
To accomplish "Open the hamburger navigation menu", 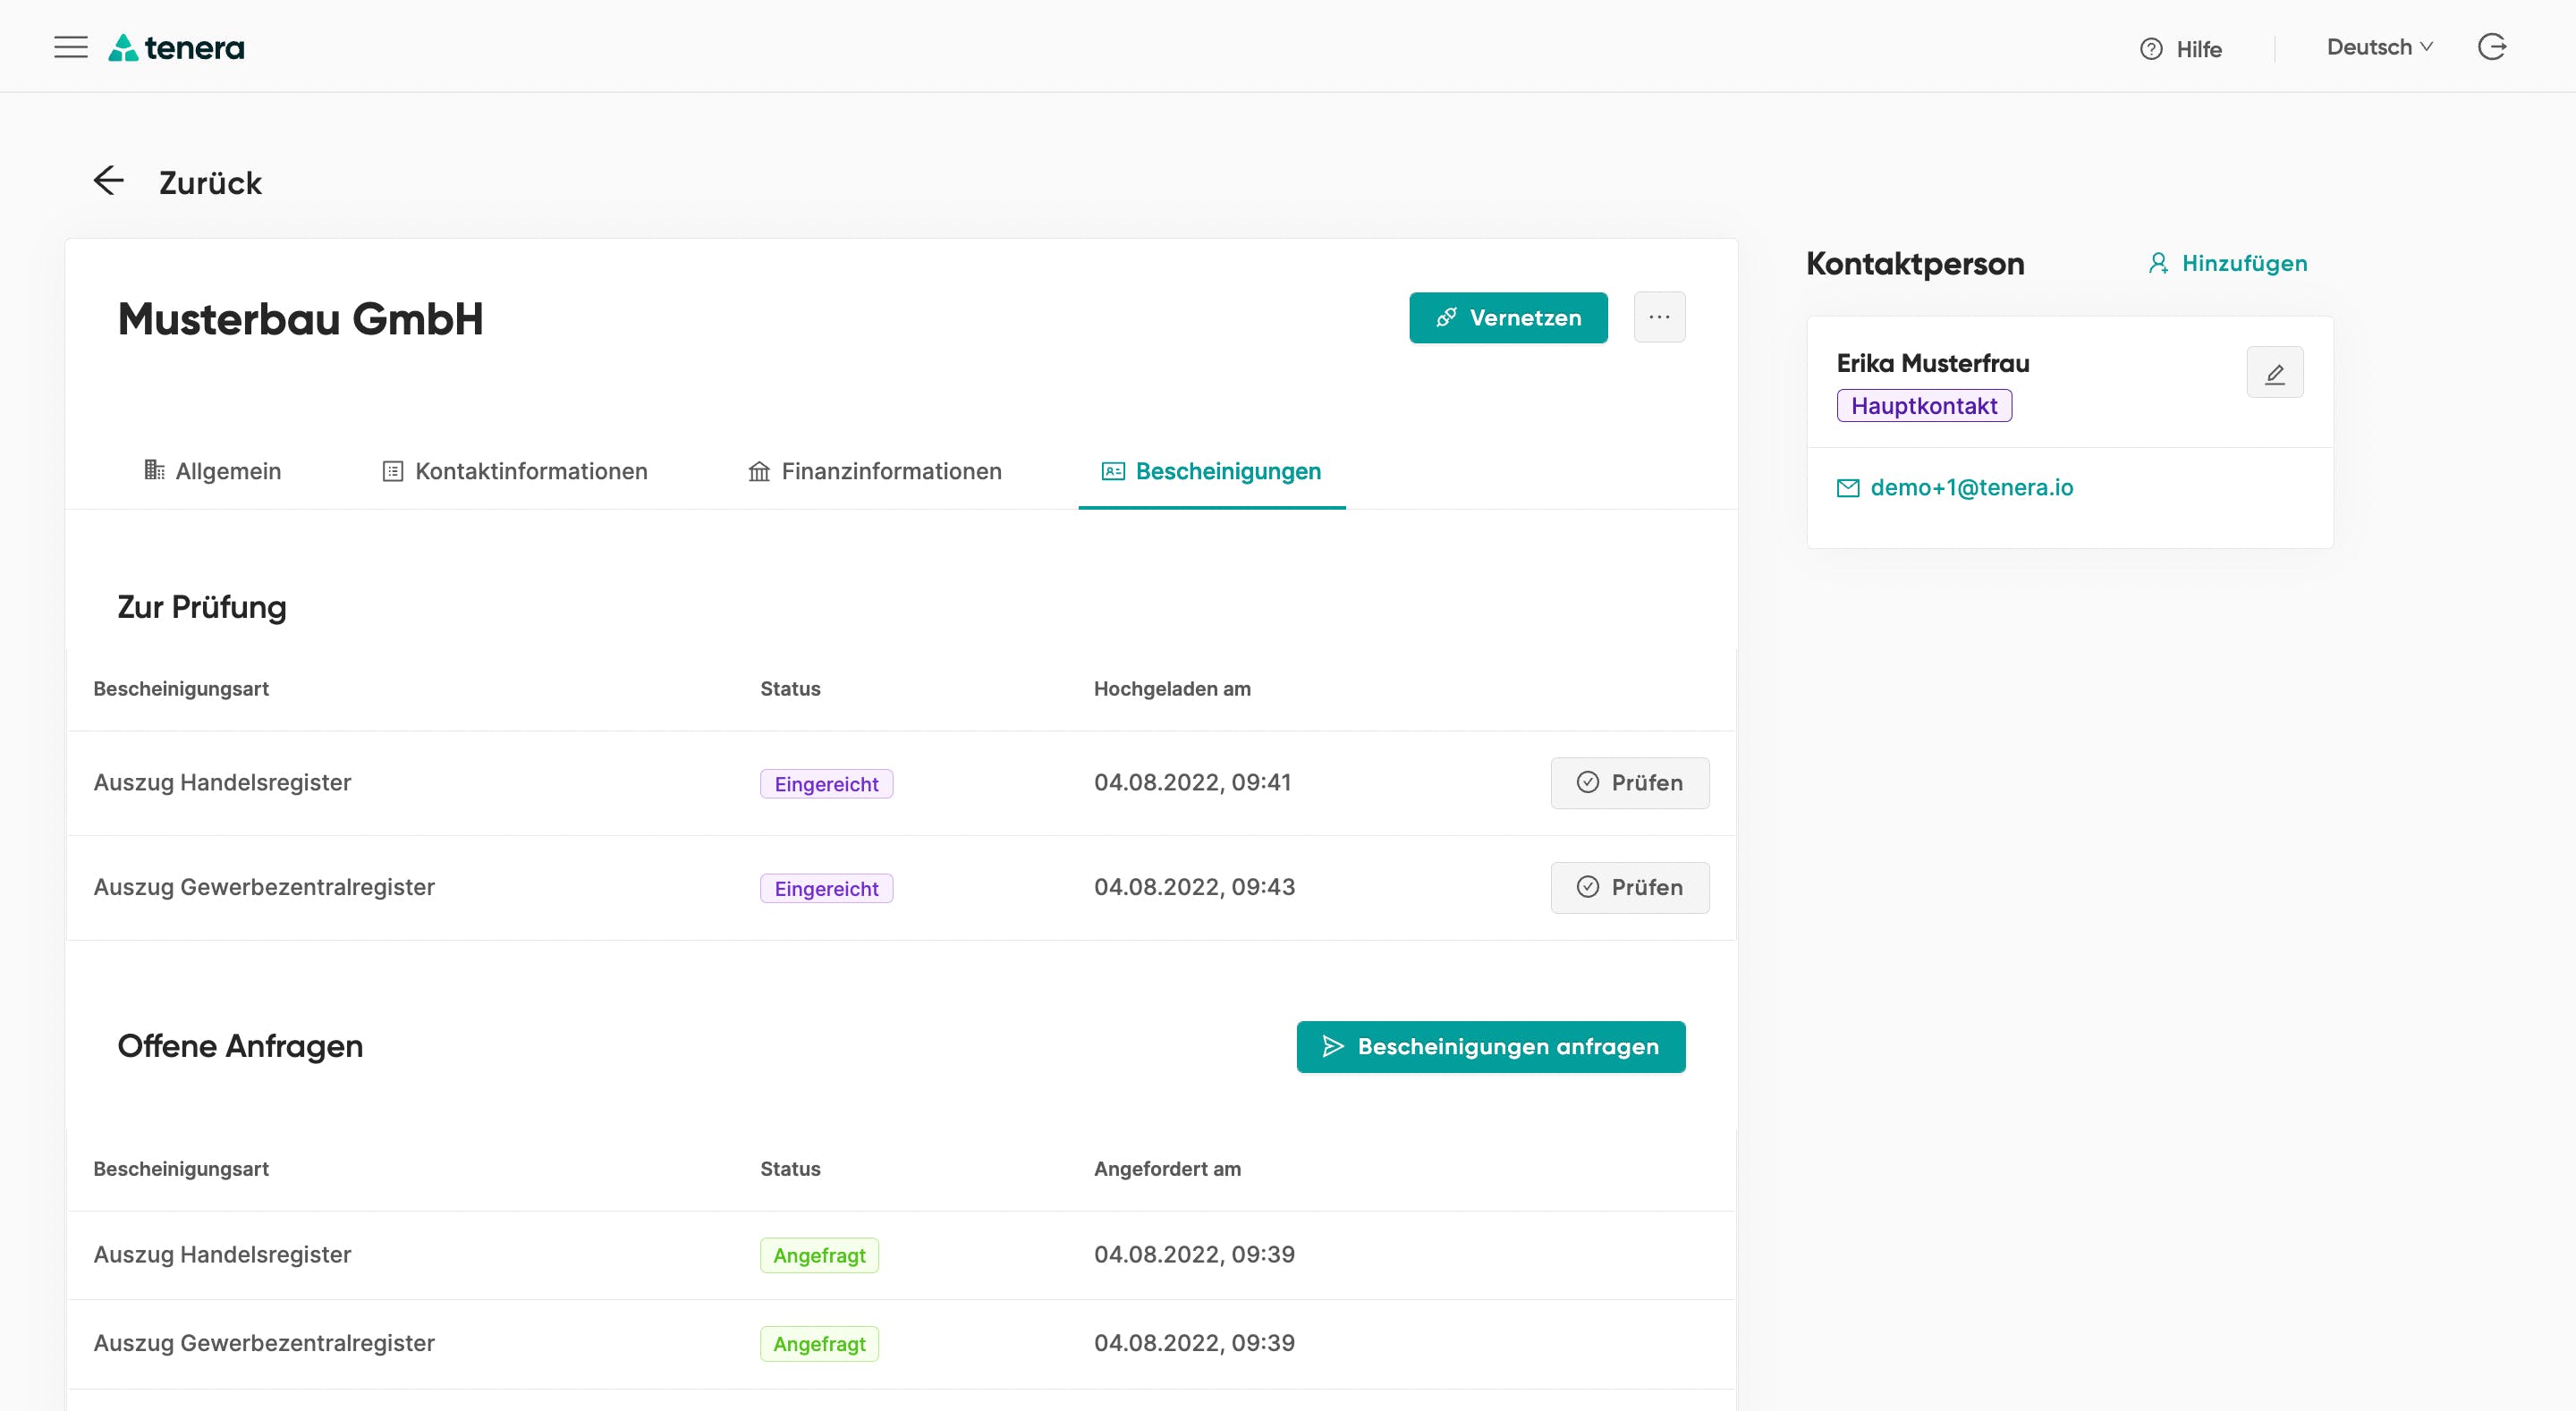I will (x=71, y=47).
